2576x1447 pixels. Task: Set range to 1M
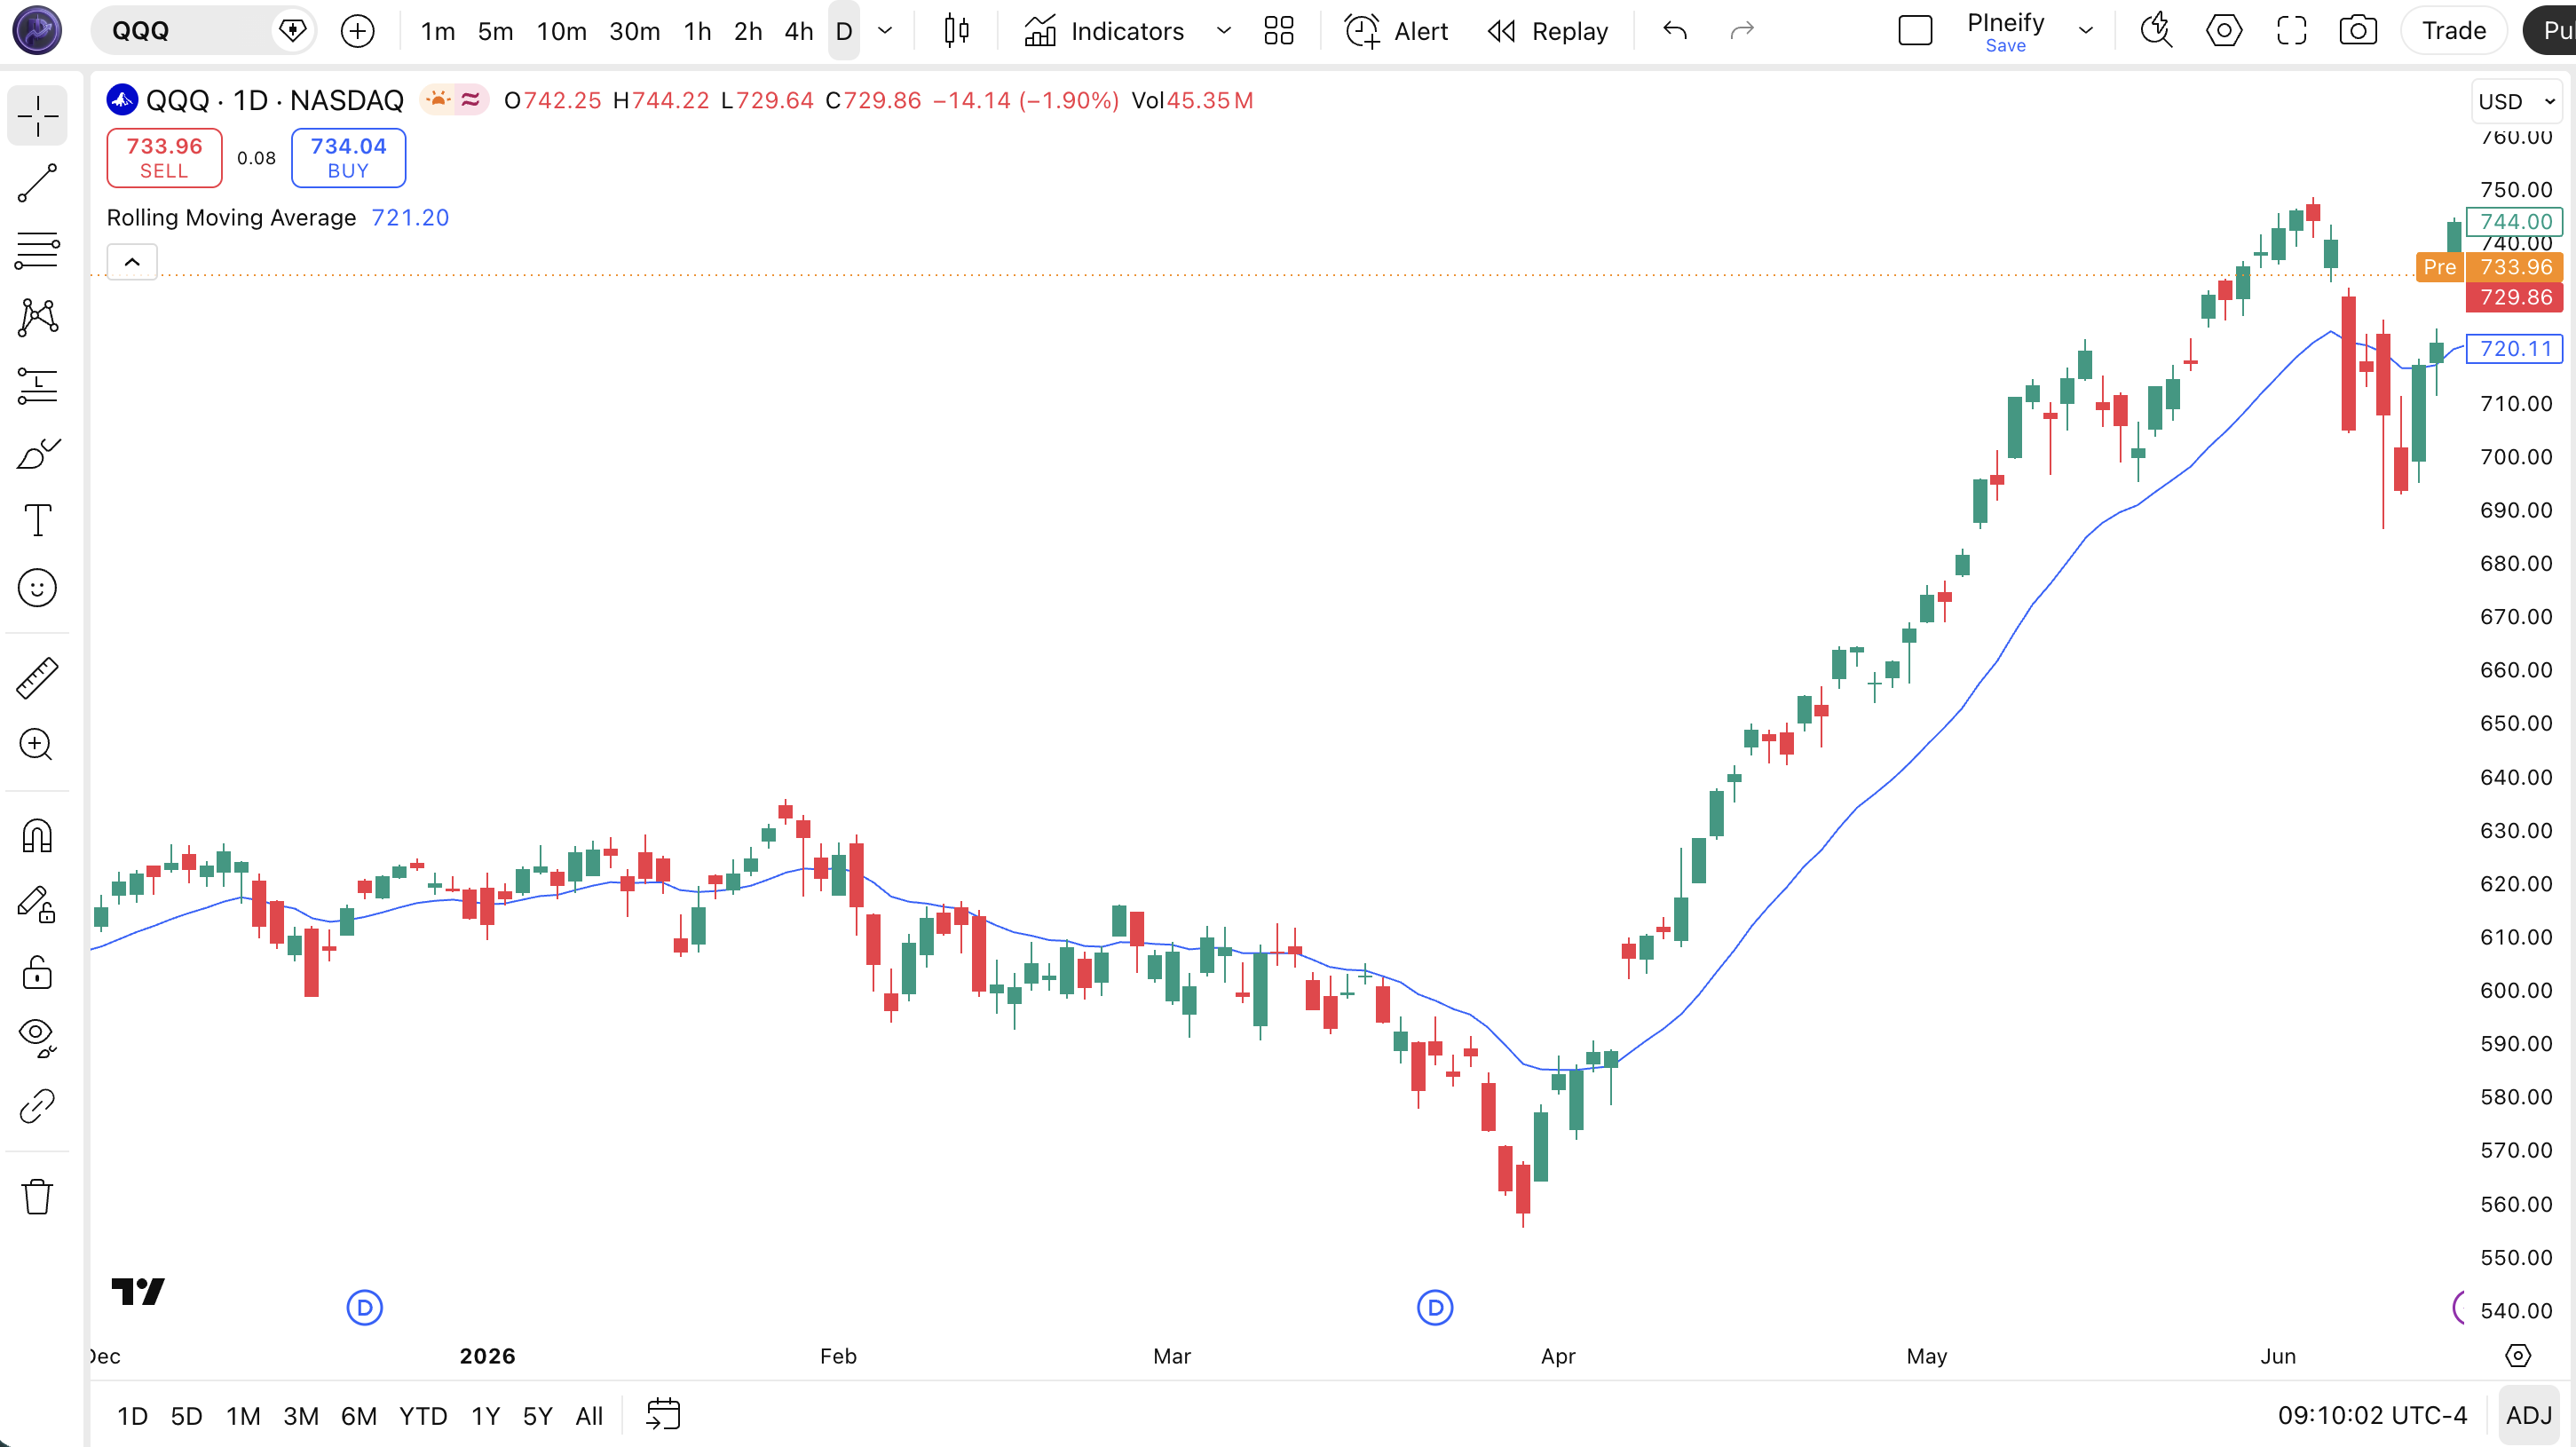(x=243, y=1416)
